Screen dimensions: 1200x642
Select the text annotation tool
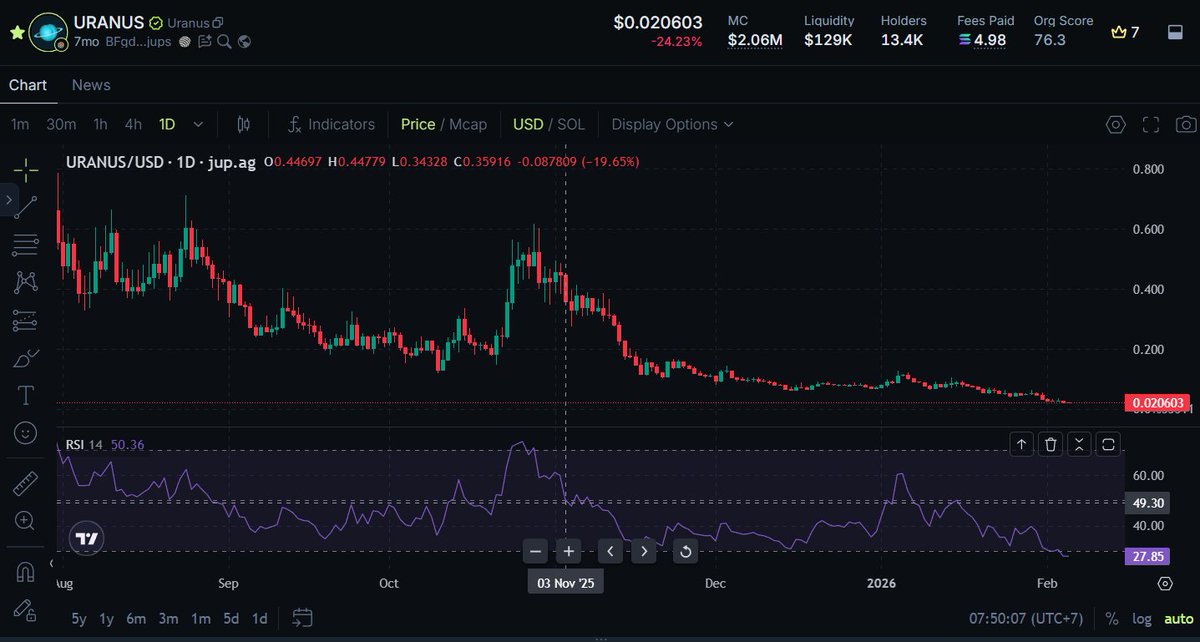(26, 396)
